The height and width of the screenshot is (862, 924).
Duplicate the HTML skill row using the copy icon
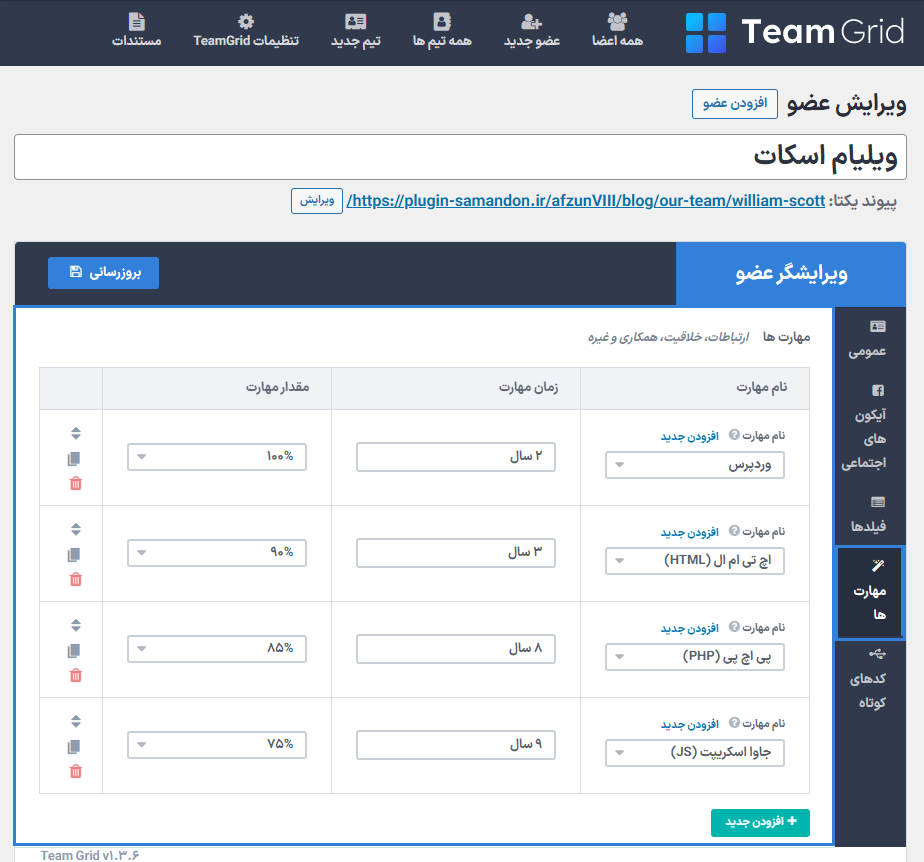[x=76, y=555]
